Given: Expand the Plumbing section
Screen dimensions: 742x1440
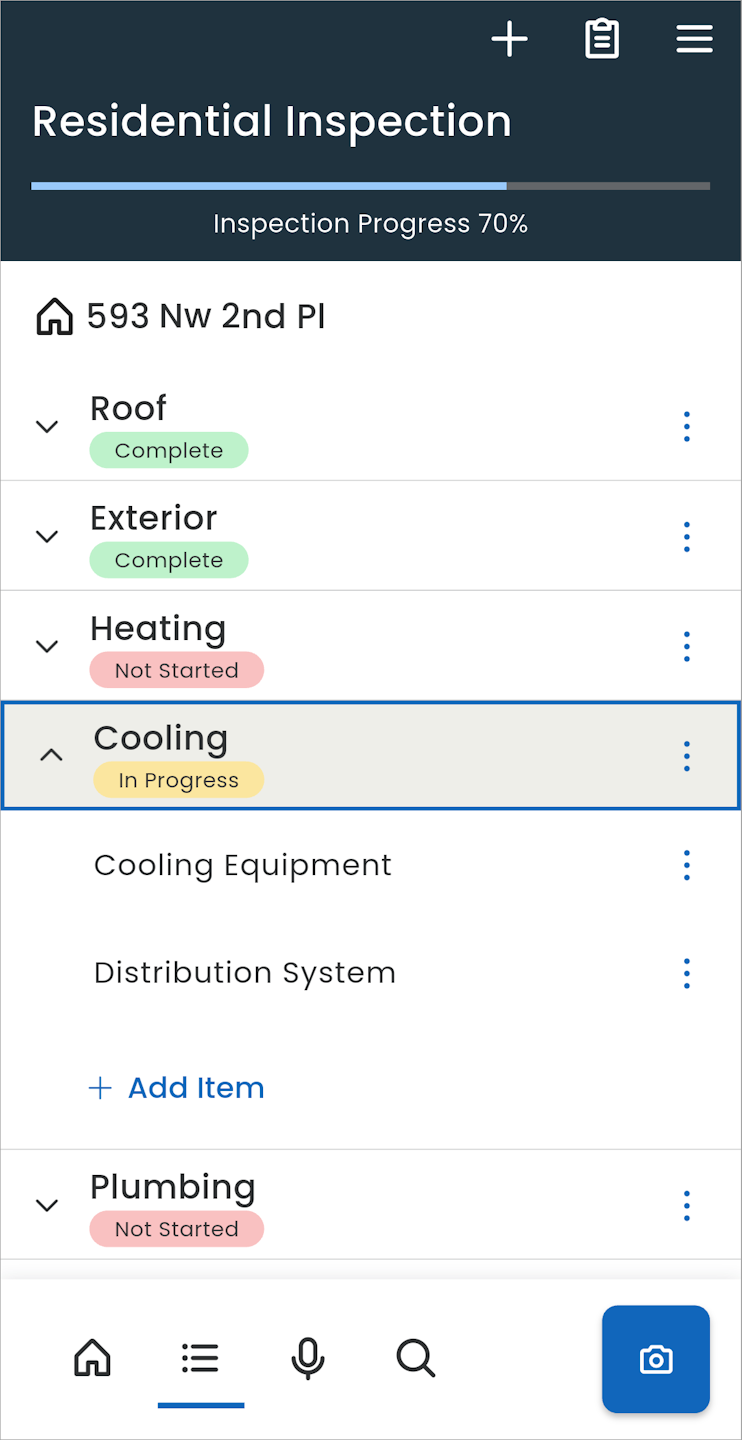Looking at the screenshot, I should coord(47,1206).
